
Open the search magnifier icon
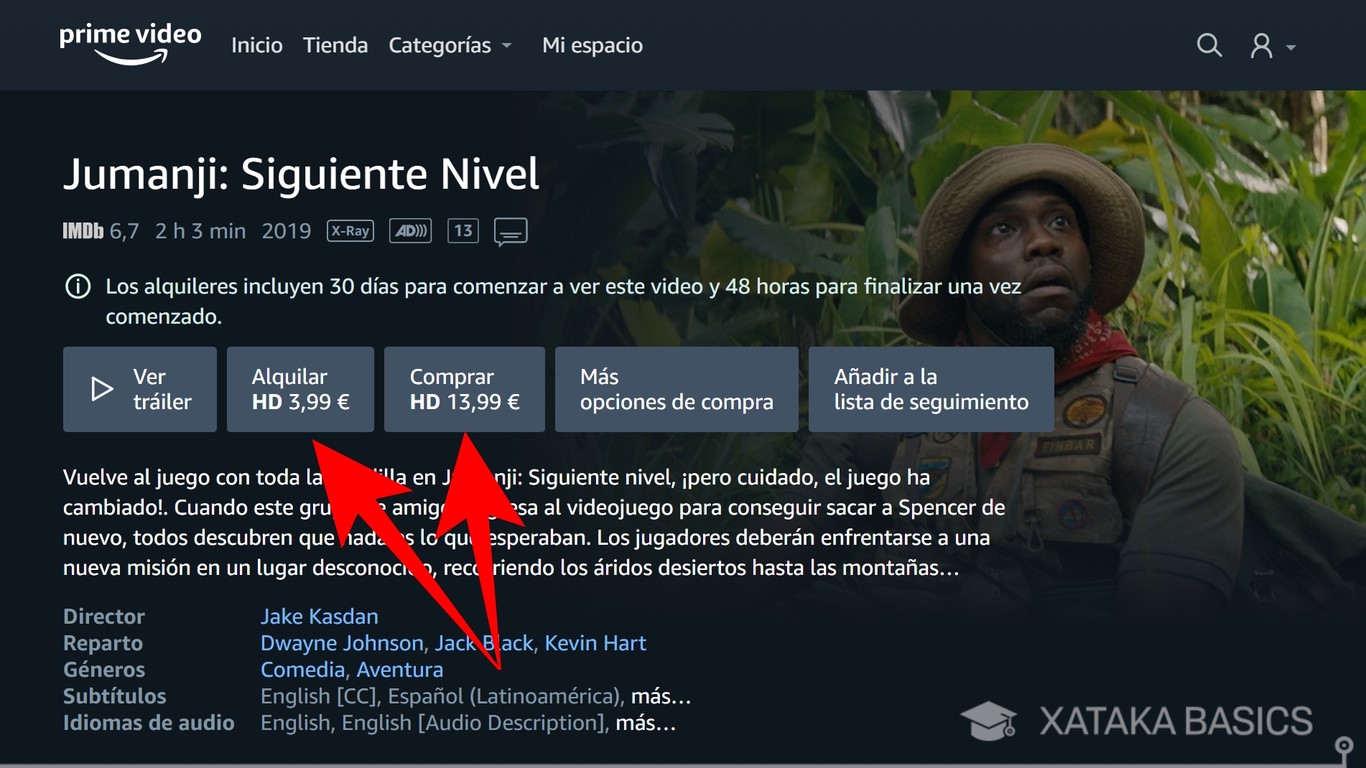coord(1209,45)
